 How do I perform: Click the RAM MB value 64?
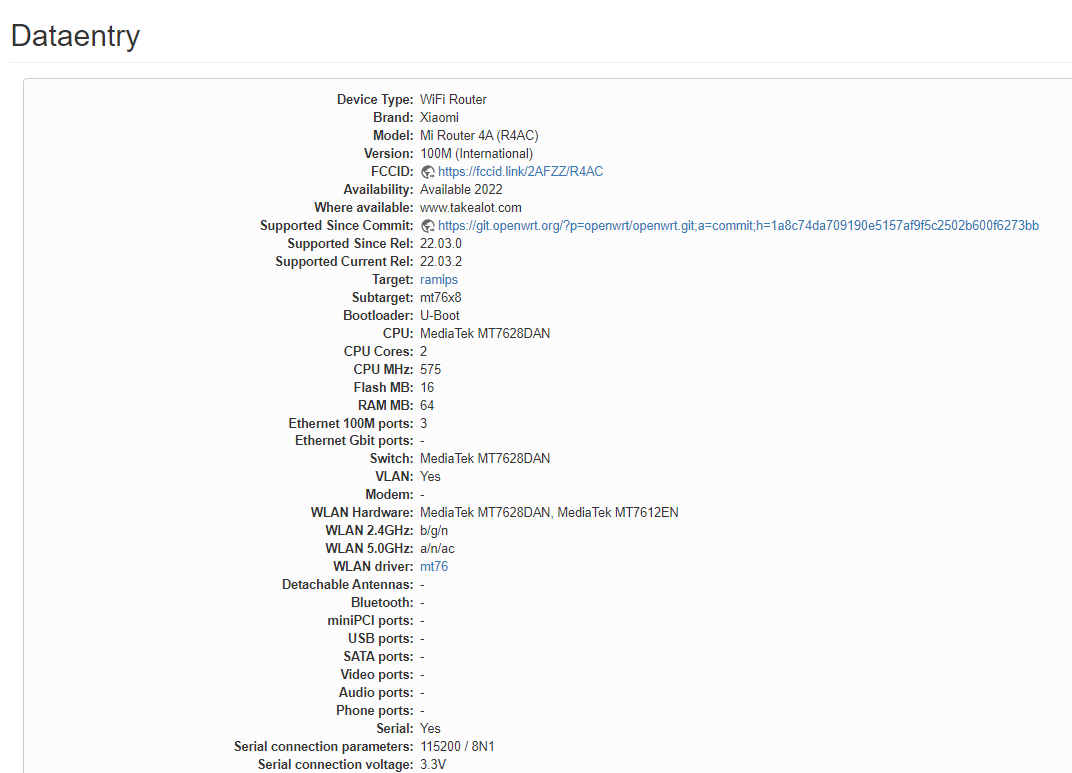pos(427,405)
